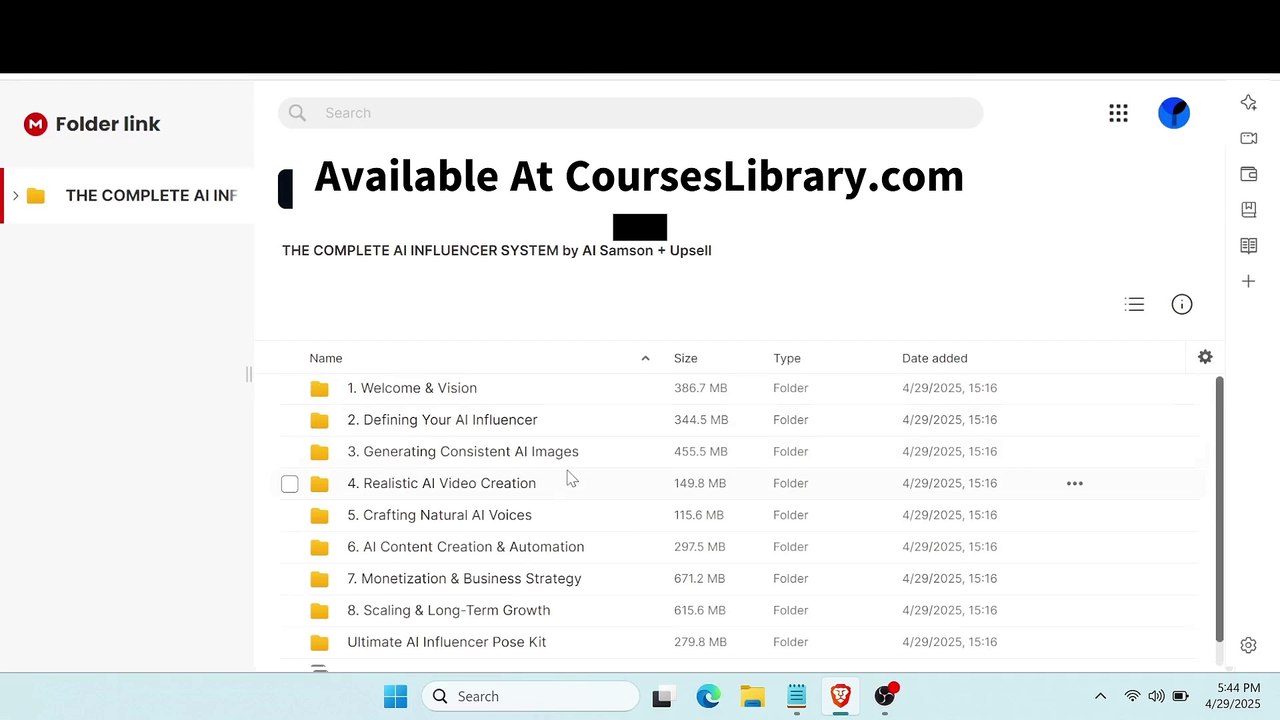The image size is (1280, 720).
Task: Open 6. AI Content Creation & Automation folder
Action: click(466, 547)
